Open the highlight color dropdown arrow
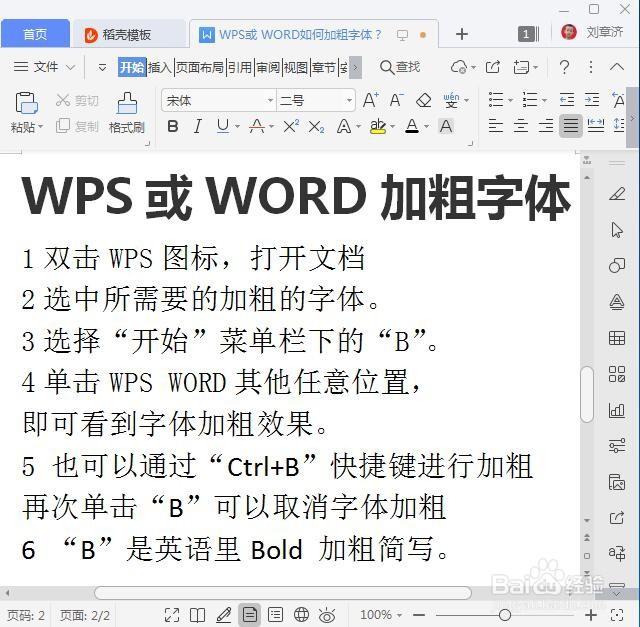Screen dimensions: 640x627 click(x=393, y=127)
